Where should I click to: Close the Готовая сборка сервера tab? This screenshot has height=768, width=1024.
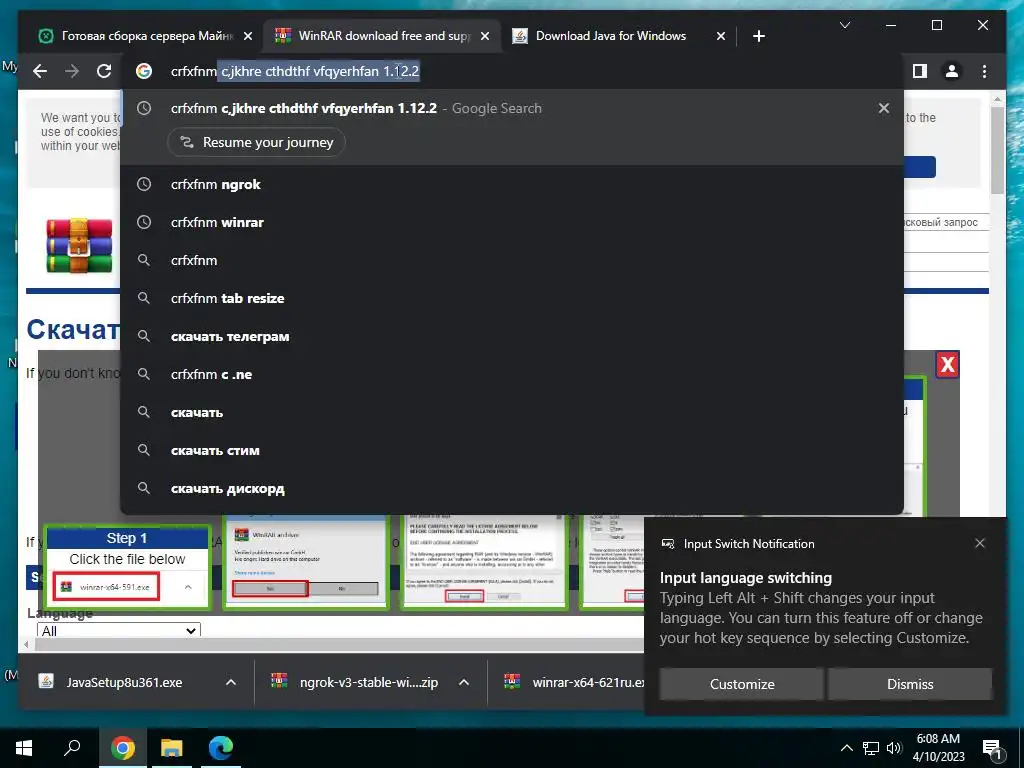coord(248,37)
